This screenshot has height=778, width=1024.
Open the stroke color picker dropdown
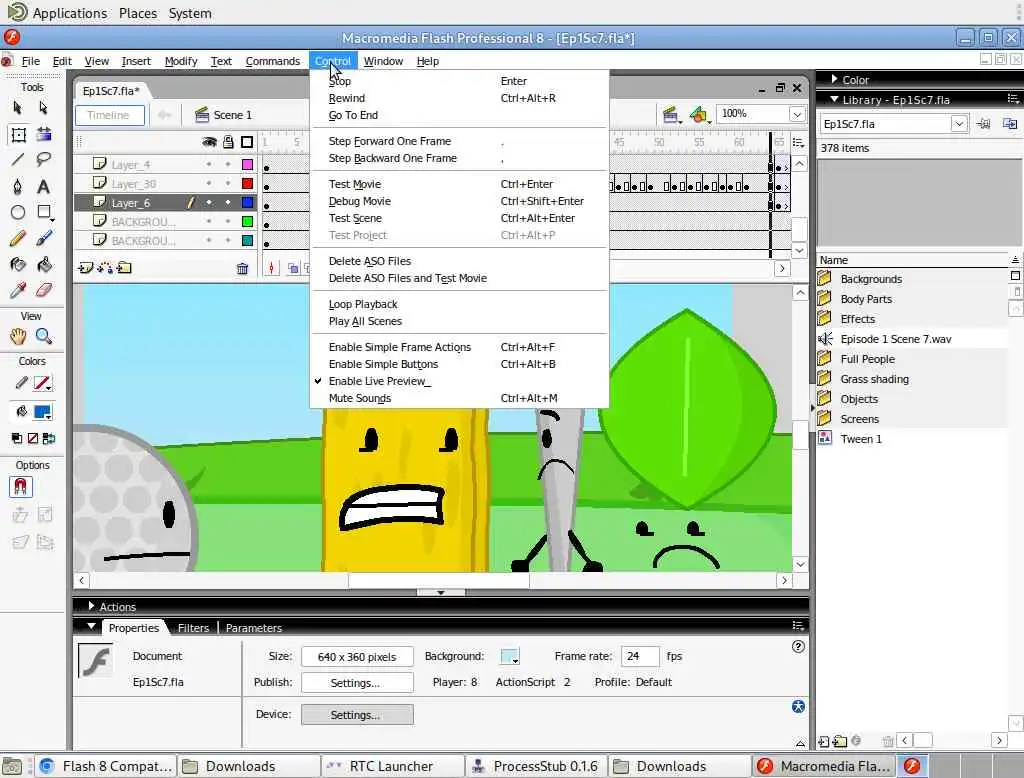pos(43,383)
